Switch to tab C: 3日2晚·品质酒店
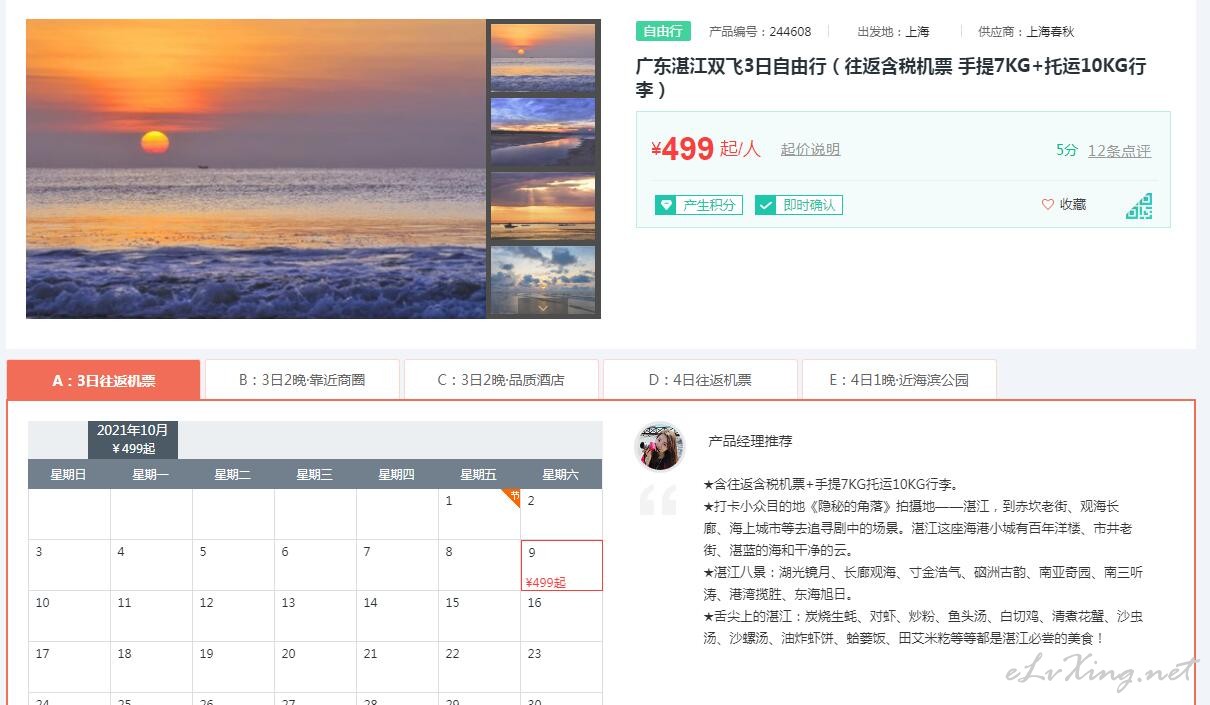This screenshot has height=705, width=1210. coord(501,380)
